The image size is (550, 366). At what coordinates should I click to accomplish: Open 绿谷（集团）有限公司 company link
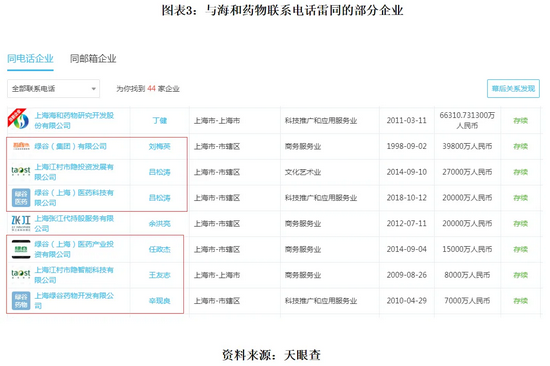point(71,146)
